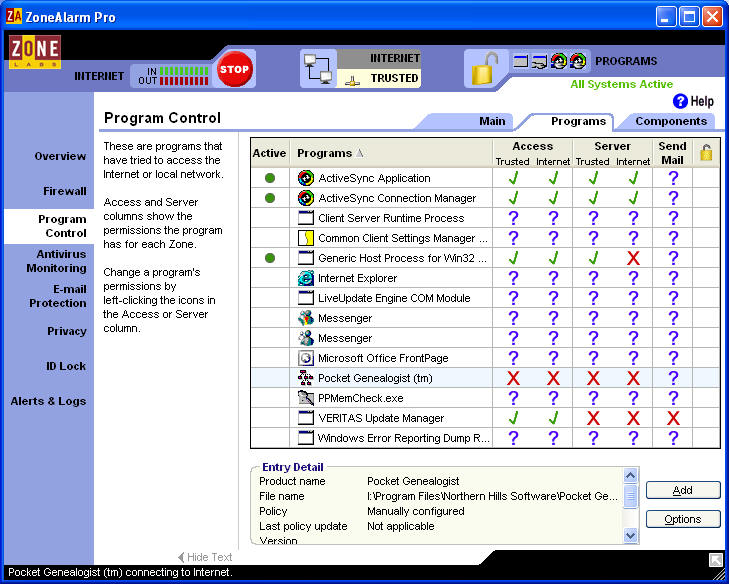Switch to the Main tab

(x=492, y=121)
